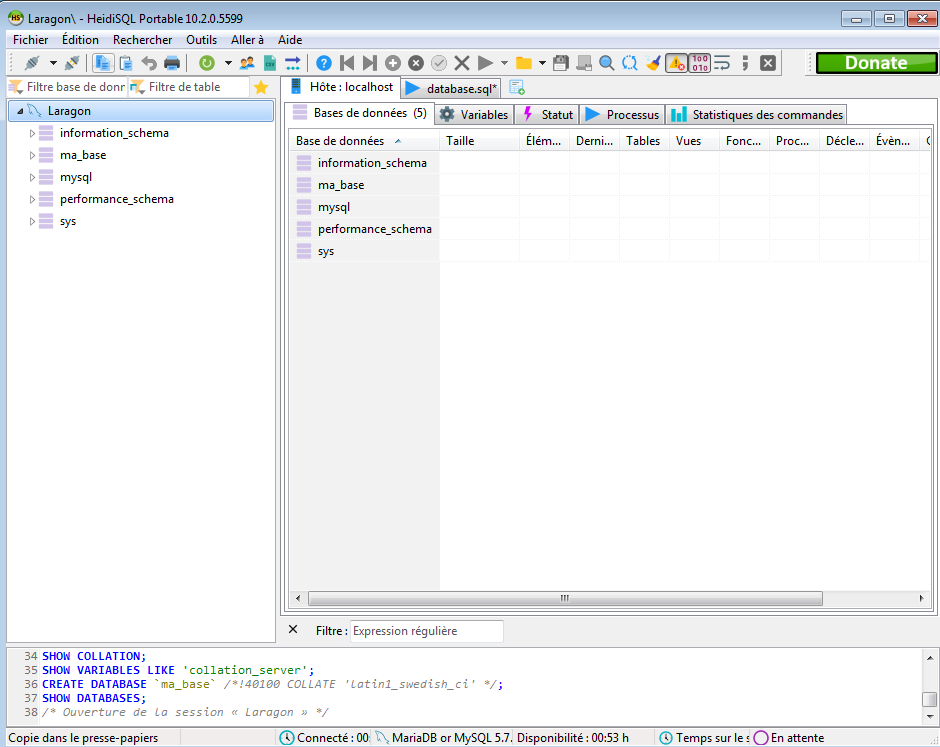Open the connect dropdown arrow beside plug icon

pos(53,63)
